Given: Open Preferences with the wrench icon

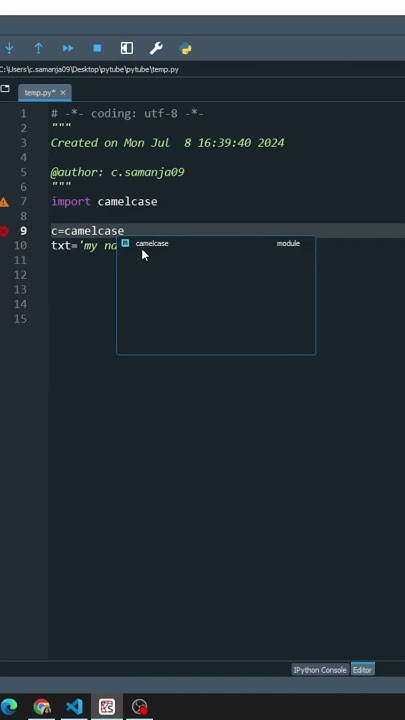Looking at the screenshot, I should click(x=156, y=48).
